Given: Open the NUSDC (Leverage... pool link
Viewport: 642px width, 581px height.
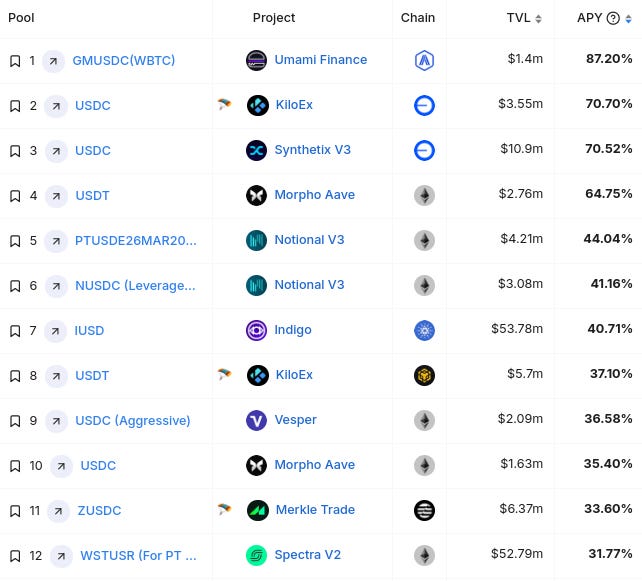Looking at the screenshot, I should 135,286.
